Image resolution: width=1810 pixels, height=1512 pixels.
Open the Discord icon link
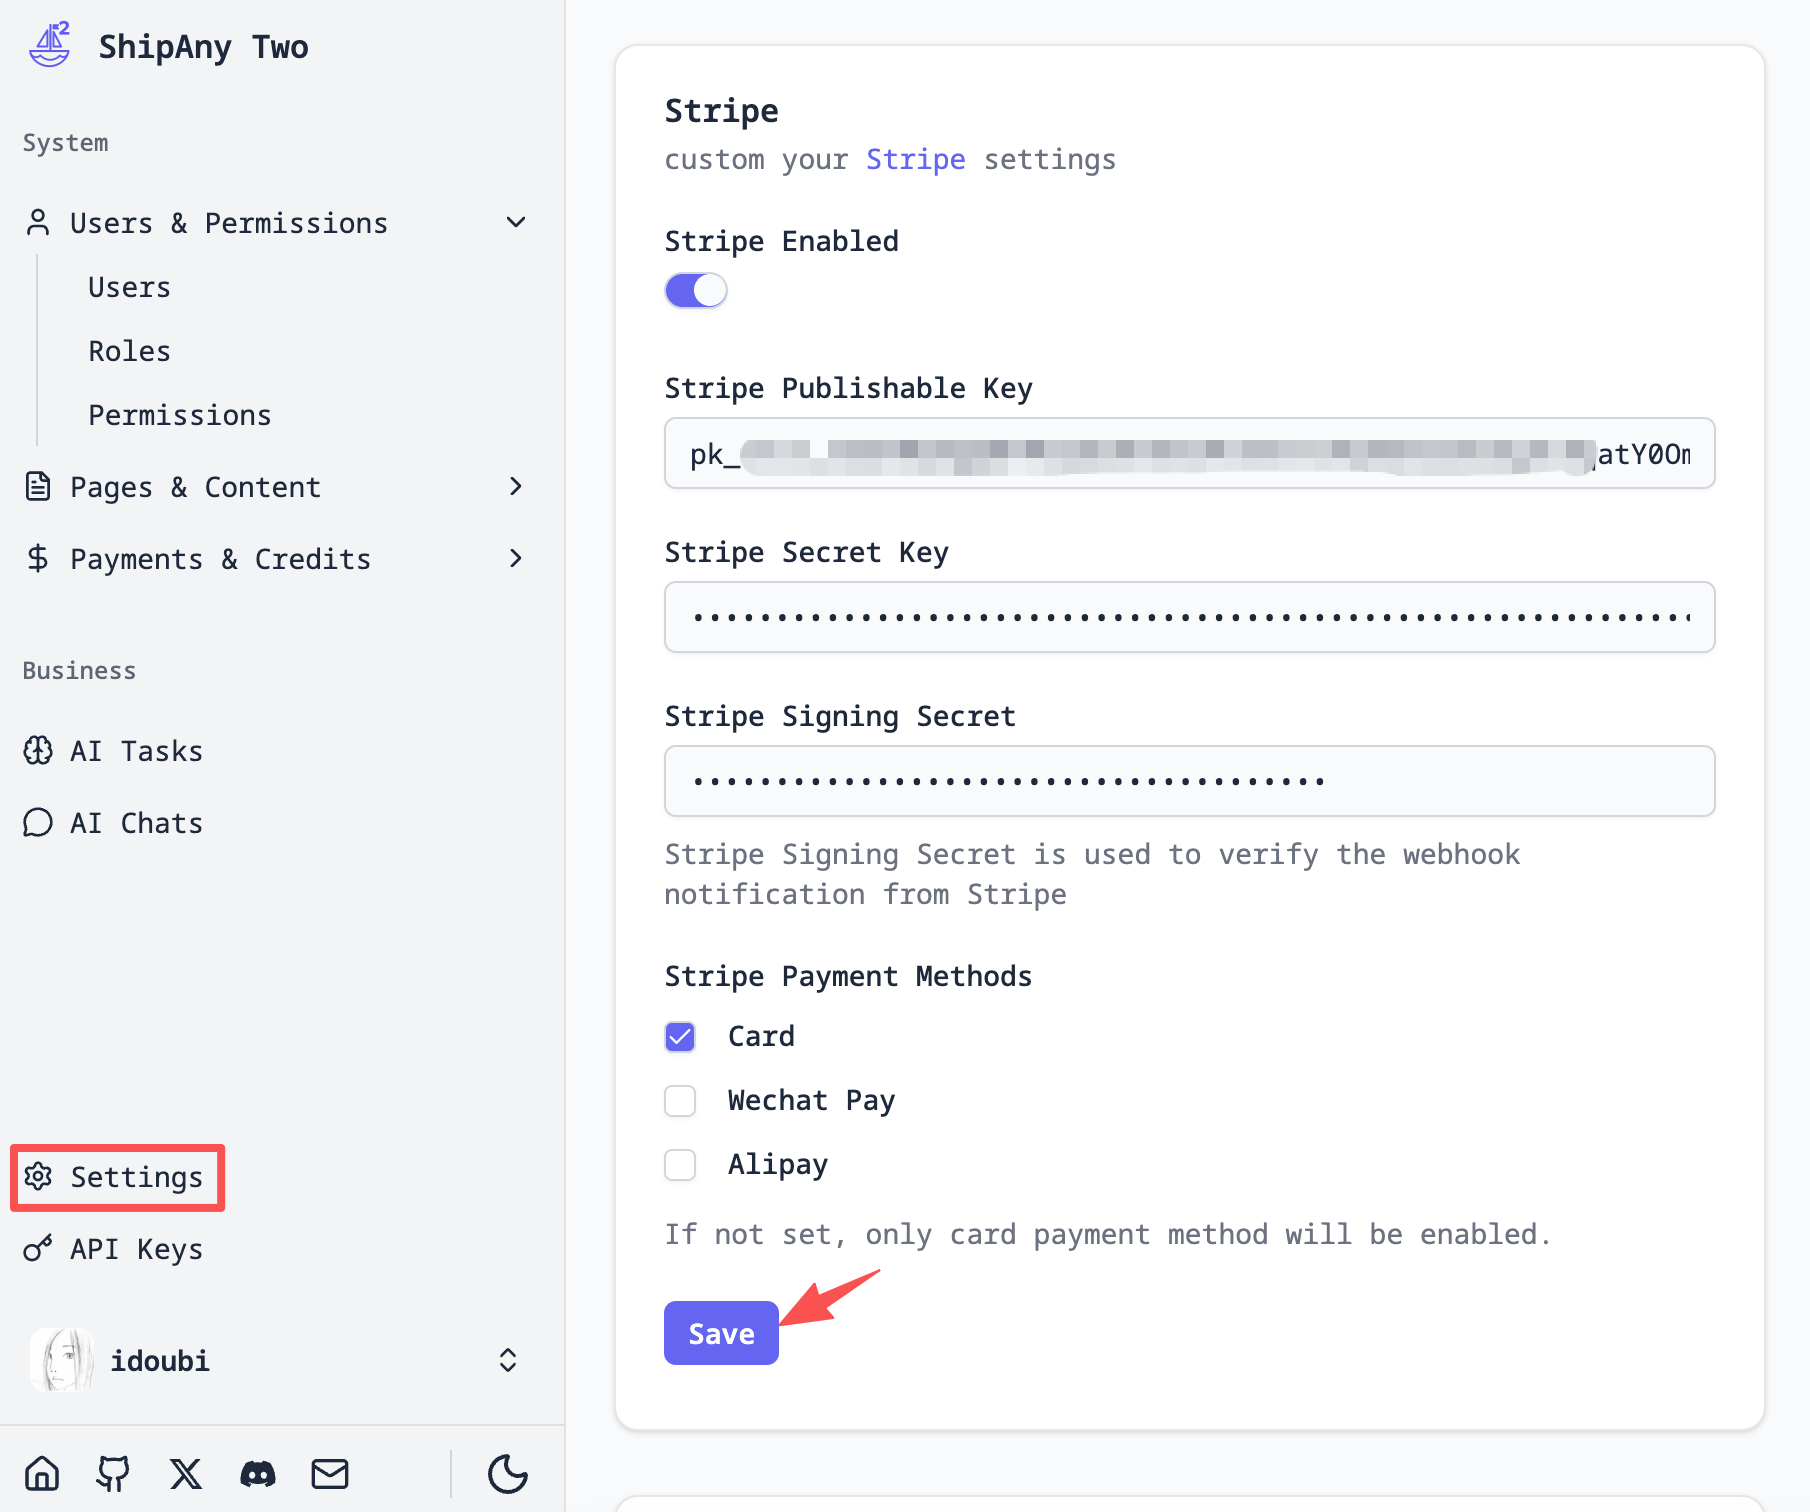(258, 1473)
